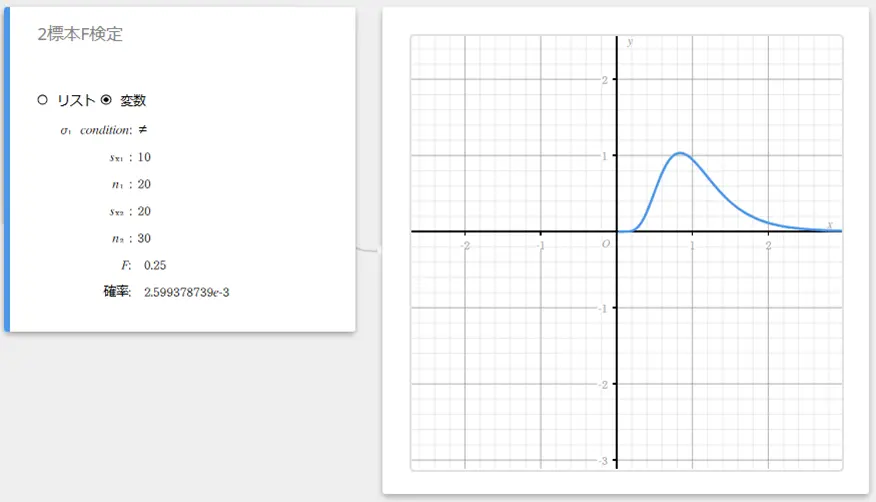Click the -1 tick label on horizontal axis

click(x=540, y=245)
